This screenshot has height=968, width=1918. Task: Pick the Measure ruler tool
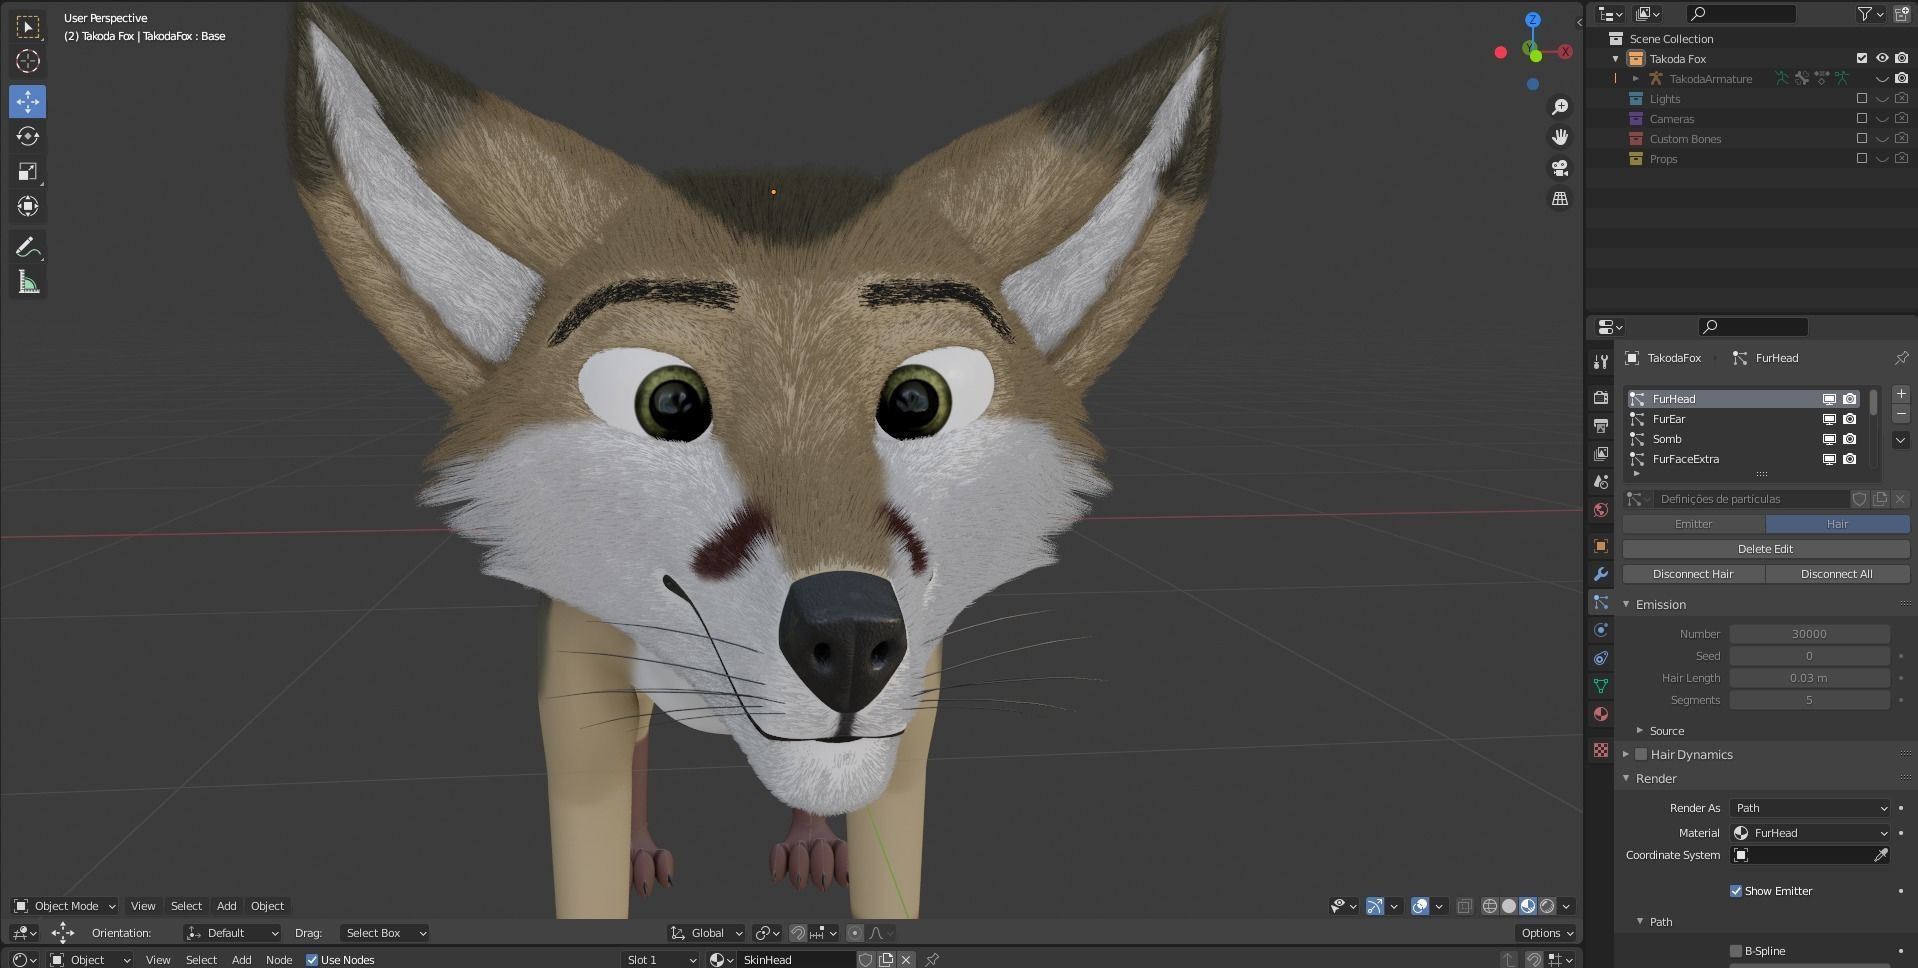coord(28,283)
